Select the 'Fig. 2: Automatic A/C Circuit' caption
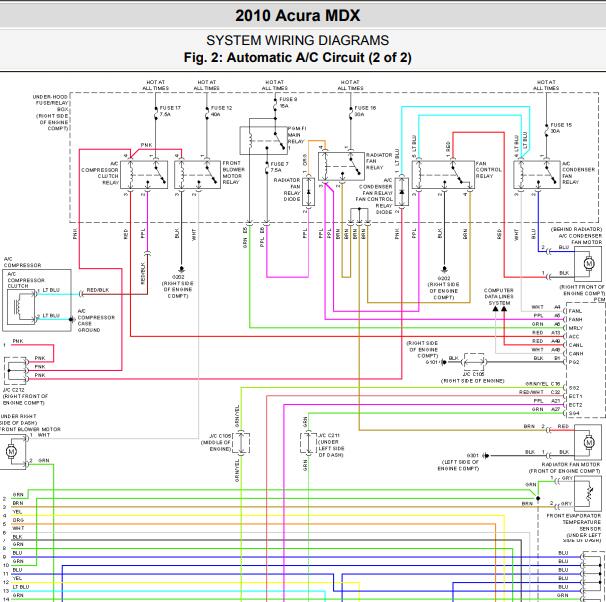Screen dimensions: 606x602 298,57
